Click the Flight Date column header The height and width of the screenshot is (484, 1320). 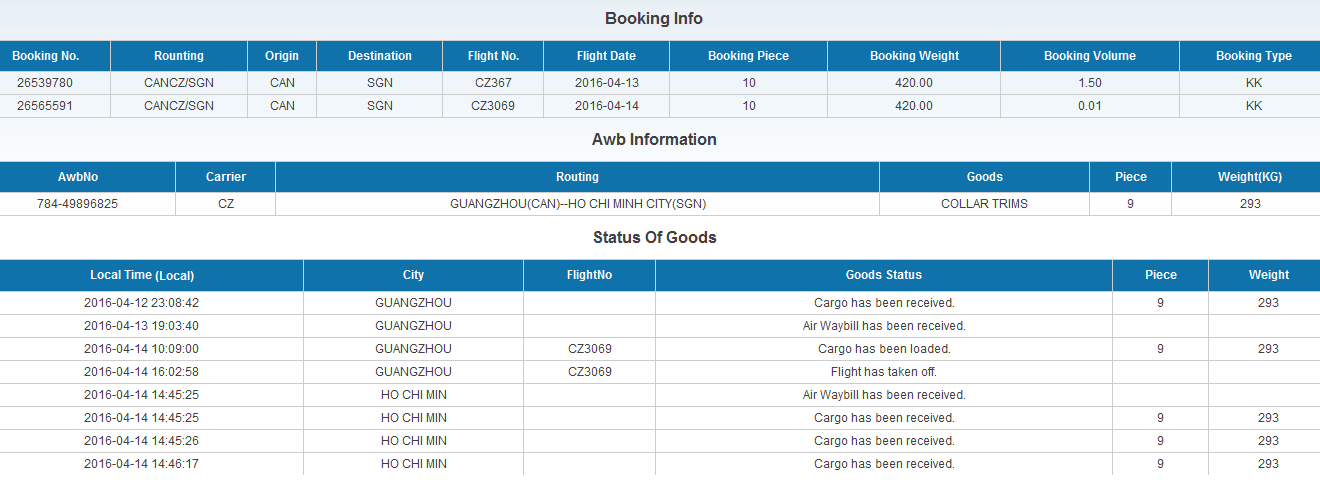click(606, 56)
